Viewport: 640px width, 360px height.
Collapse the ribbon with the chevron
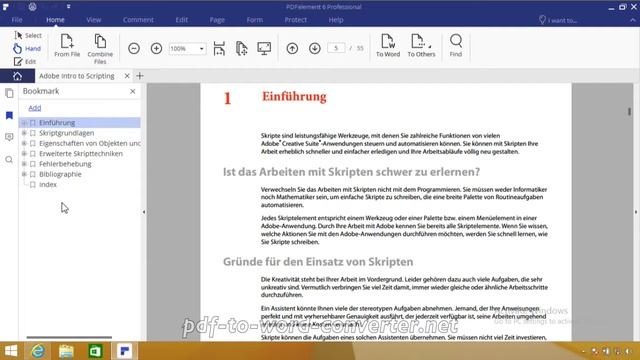632,20
